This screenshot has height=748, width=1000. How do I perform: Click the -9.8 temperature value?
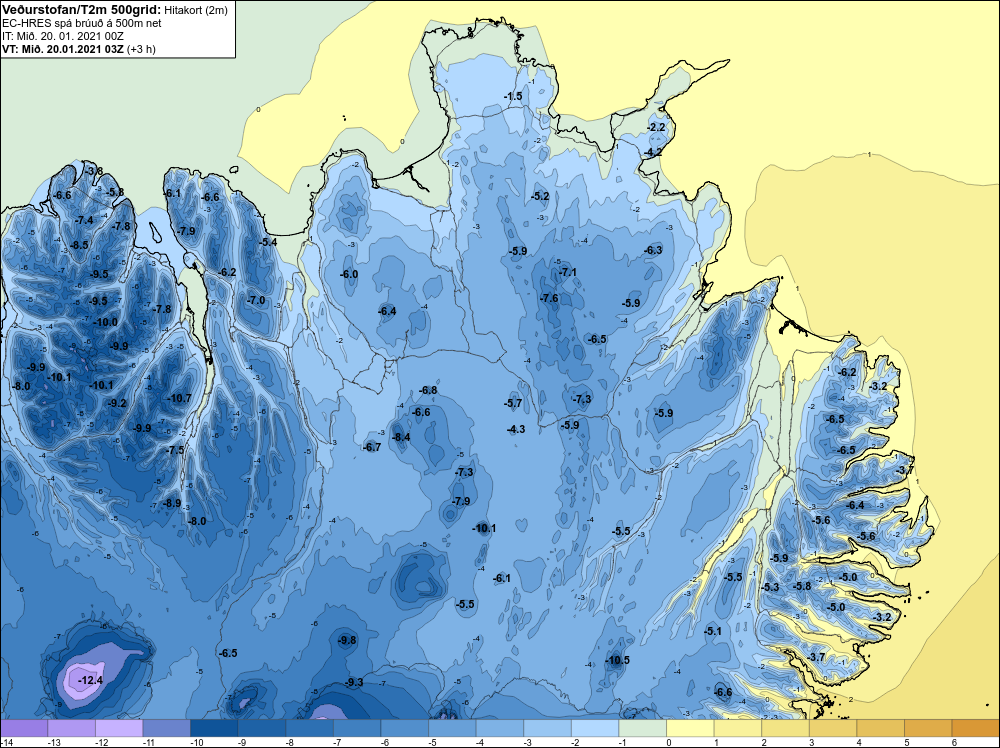(347, 640)
